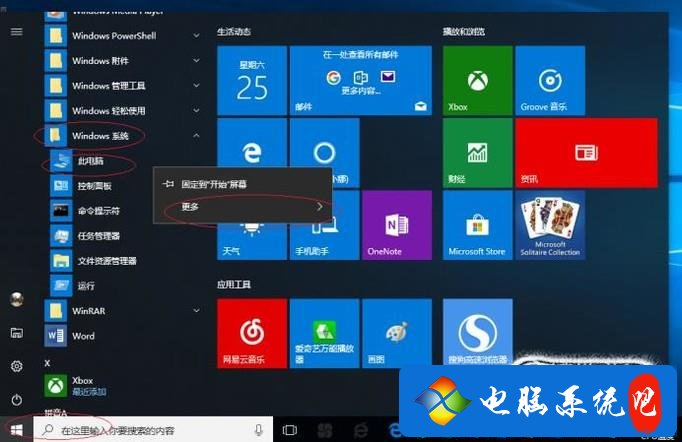Open the Documents shortcut in the sidebar
Image resolution: width=682 pixels, height=442 pixels.
click(17, 333)
